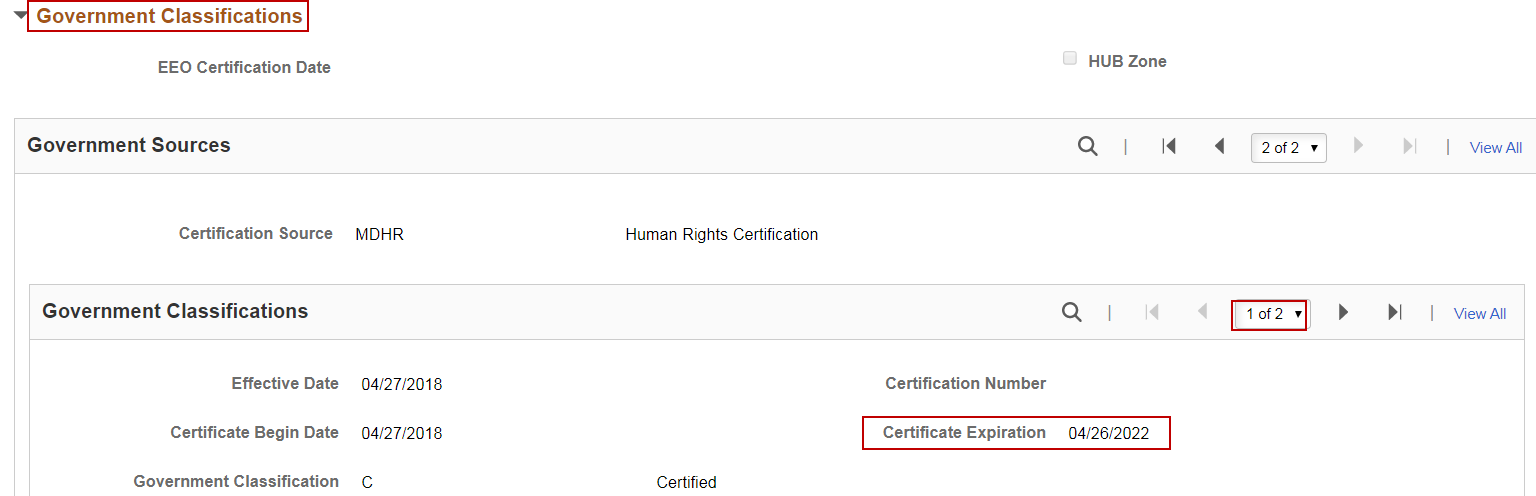This screenshot has width=1536, height=496.
Task: Click the Certificate Begin Date value
Action: (x=402, y=434)
